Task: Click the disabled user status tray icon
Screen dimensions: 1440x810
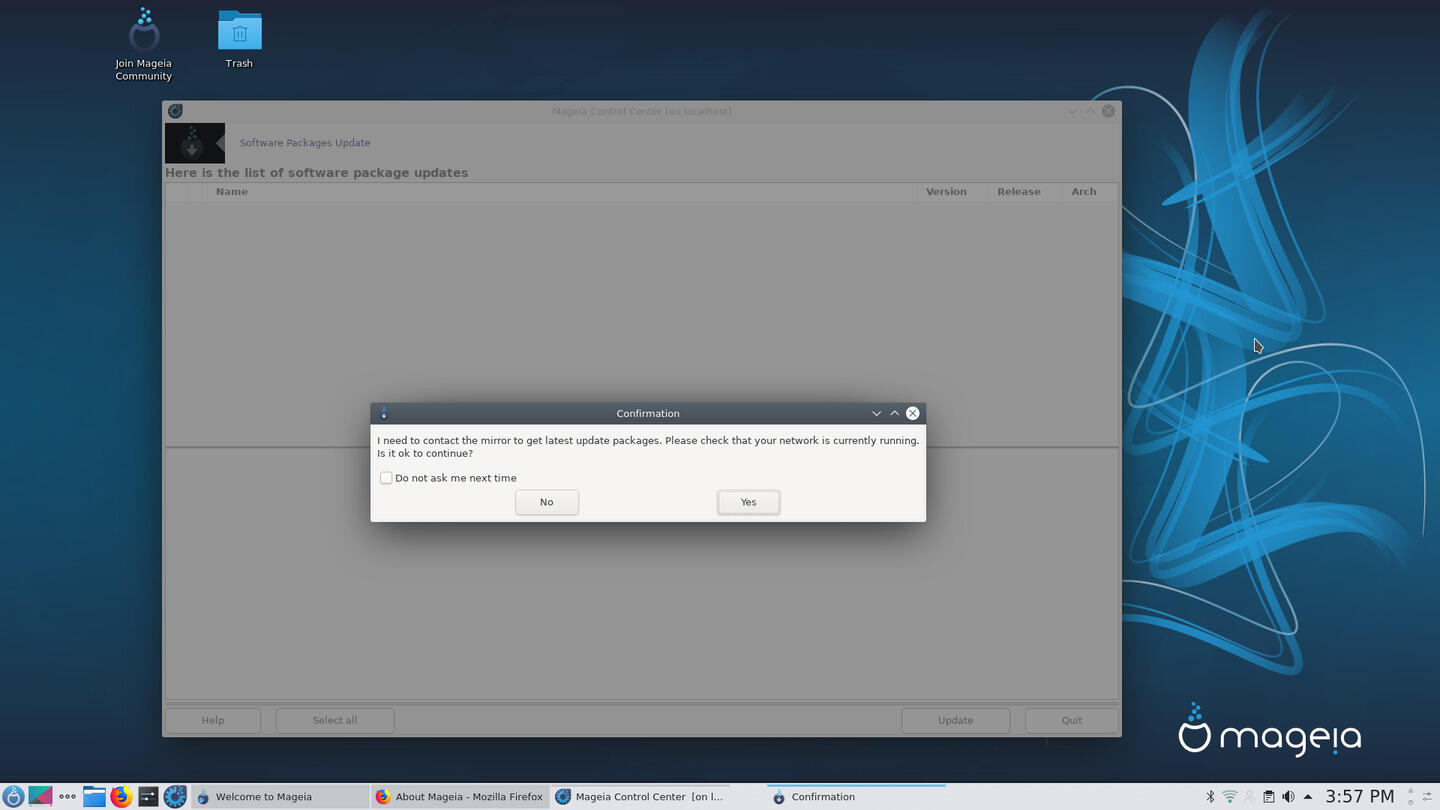Action: pyautogui.click(x=1249, y=797)
